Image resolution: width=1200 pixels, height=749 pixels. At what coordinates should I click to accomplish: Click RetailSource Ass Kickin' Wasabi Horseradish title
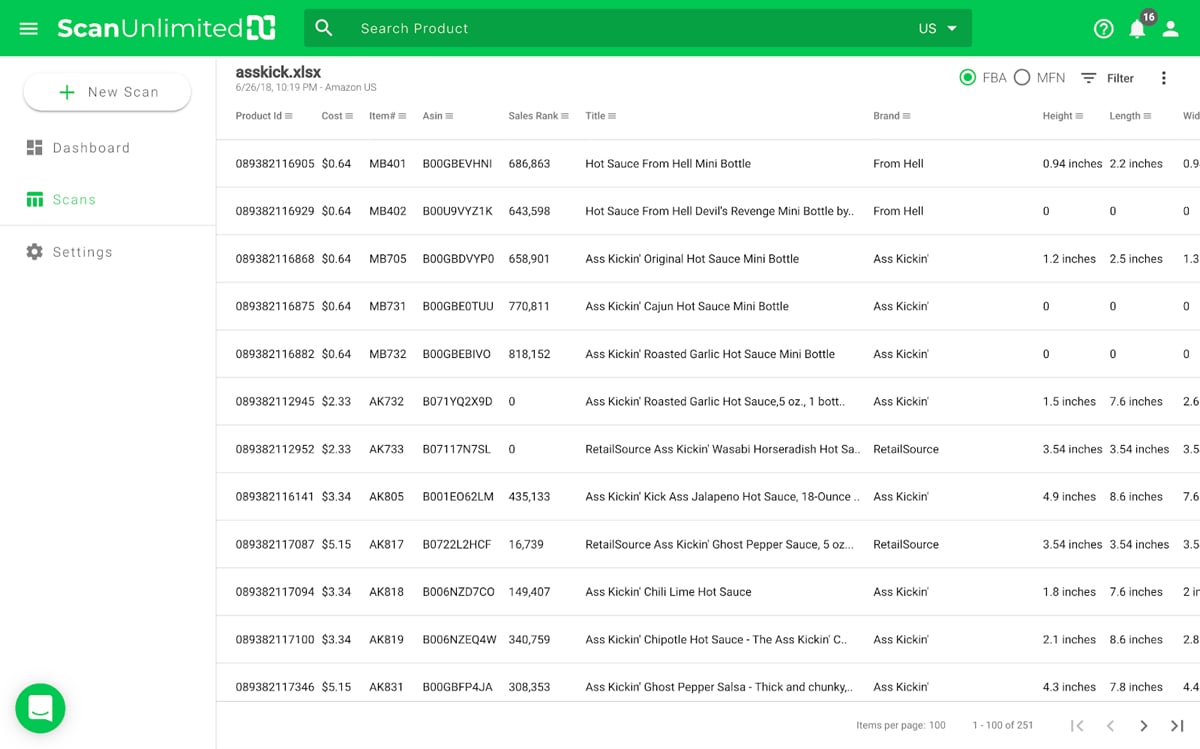pos(722,449)
